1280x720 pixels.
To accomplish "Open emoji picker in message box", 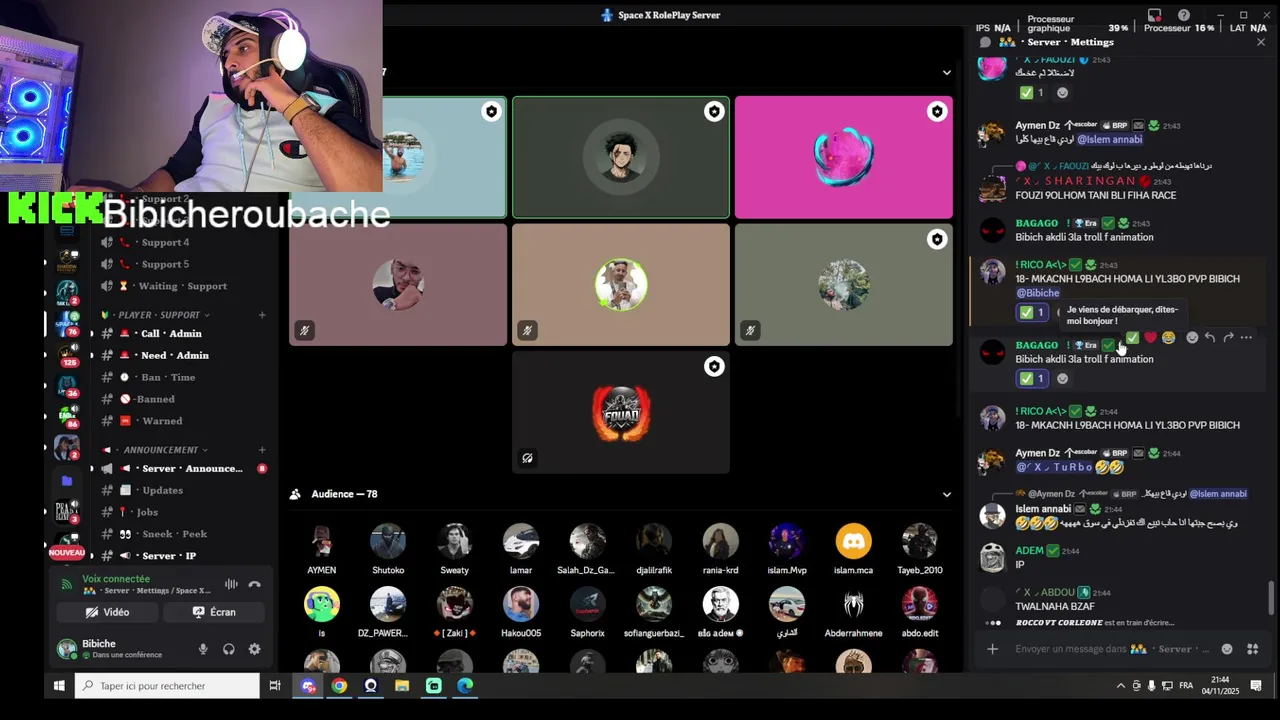I will click(x=1227, y=649).
